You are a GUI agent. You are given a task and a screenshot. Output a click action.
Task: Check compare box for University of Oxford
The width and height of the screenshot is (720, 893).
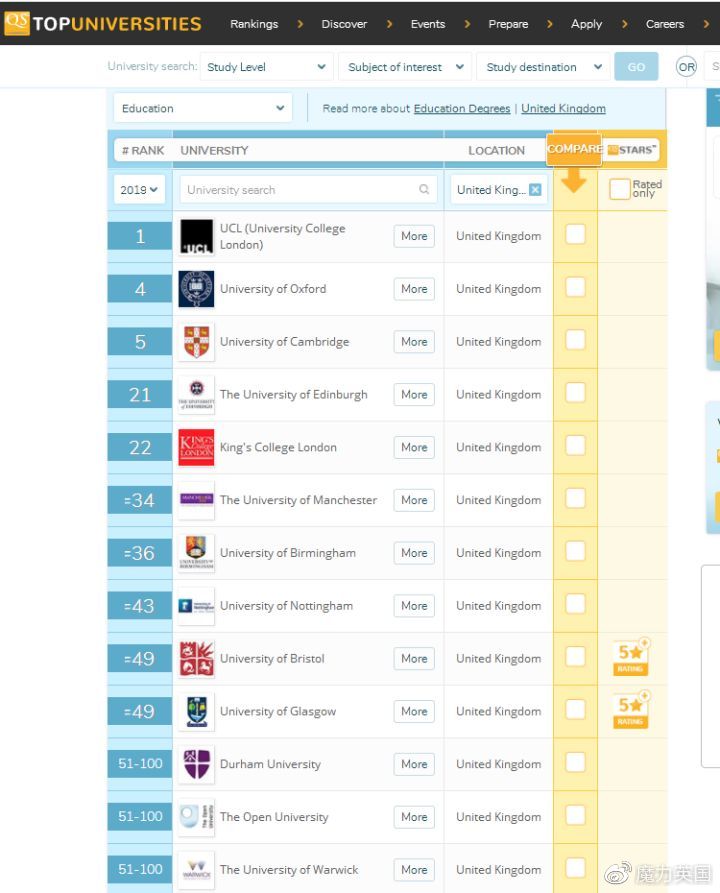tap(575, 287)
